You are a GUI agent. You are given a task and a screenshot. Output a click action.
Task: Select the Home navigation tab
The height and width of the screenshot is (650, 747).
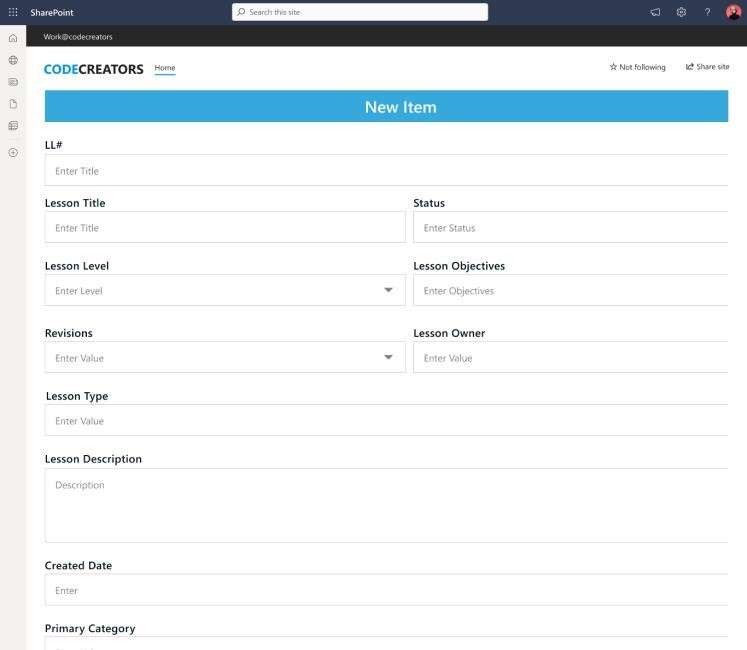pos(165,68)
